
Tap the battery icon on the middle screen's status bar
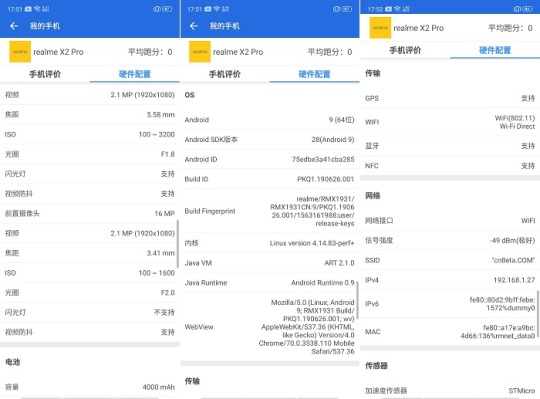click(347, 9)
